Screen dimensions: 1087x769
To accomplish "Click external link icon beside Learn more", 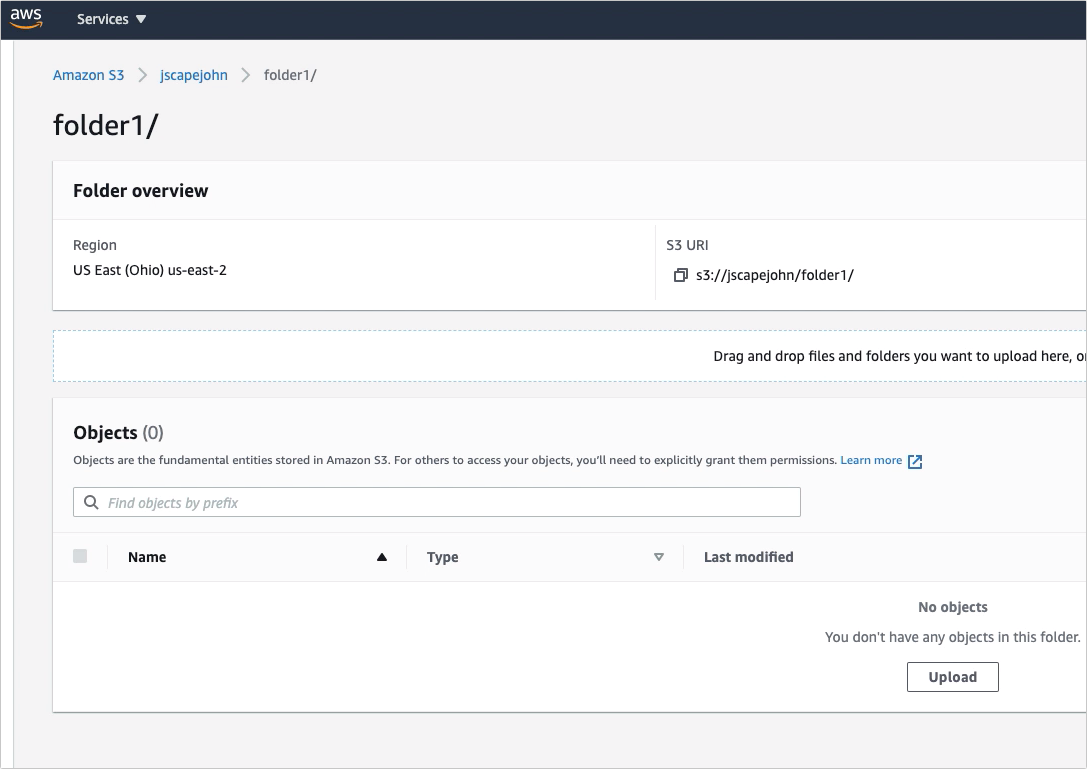I will pyautogui.click(x=915, y=462).
